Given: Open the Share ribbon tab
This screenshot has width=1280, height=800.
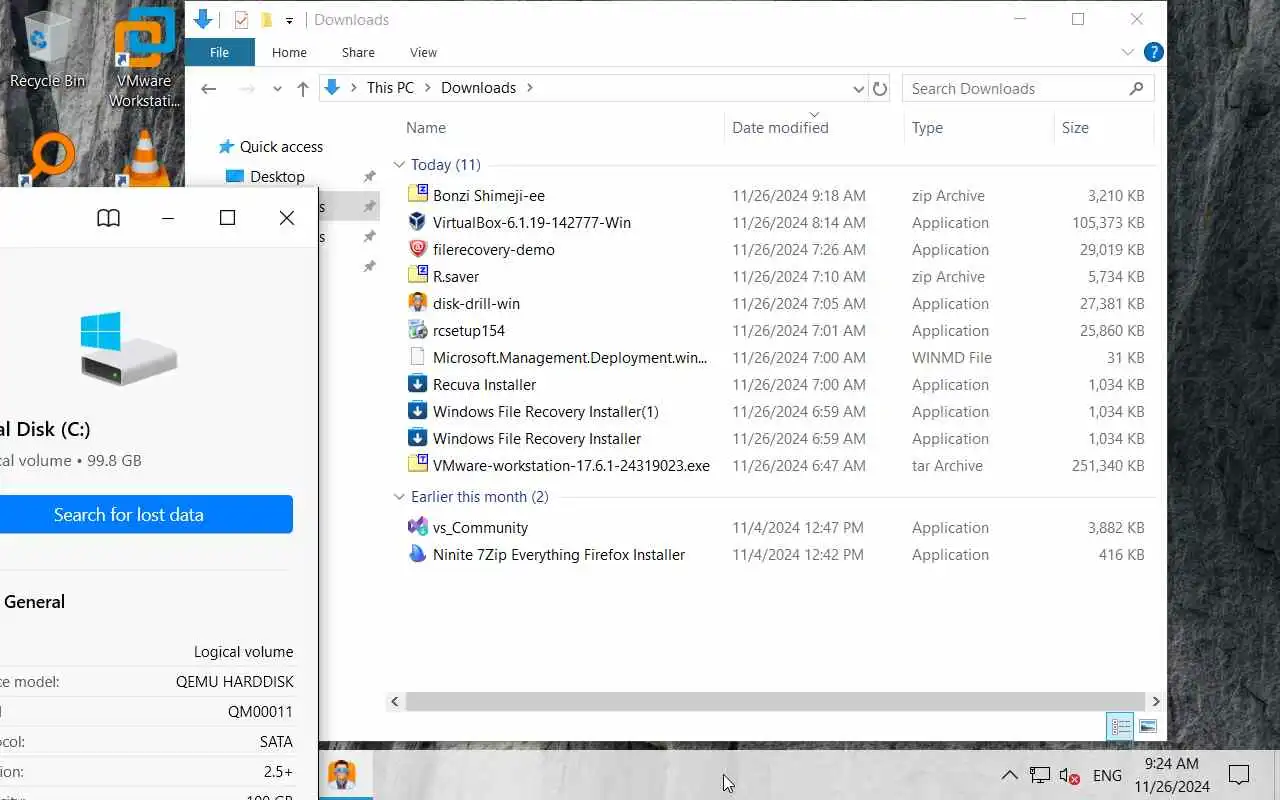Looking at the screenshot, I should click(358, 52).
